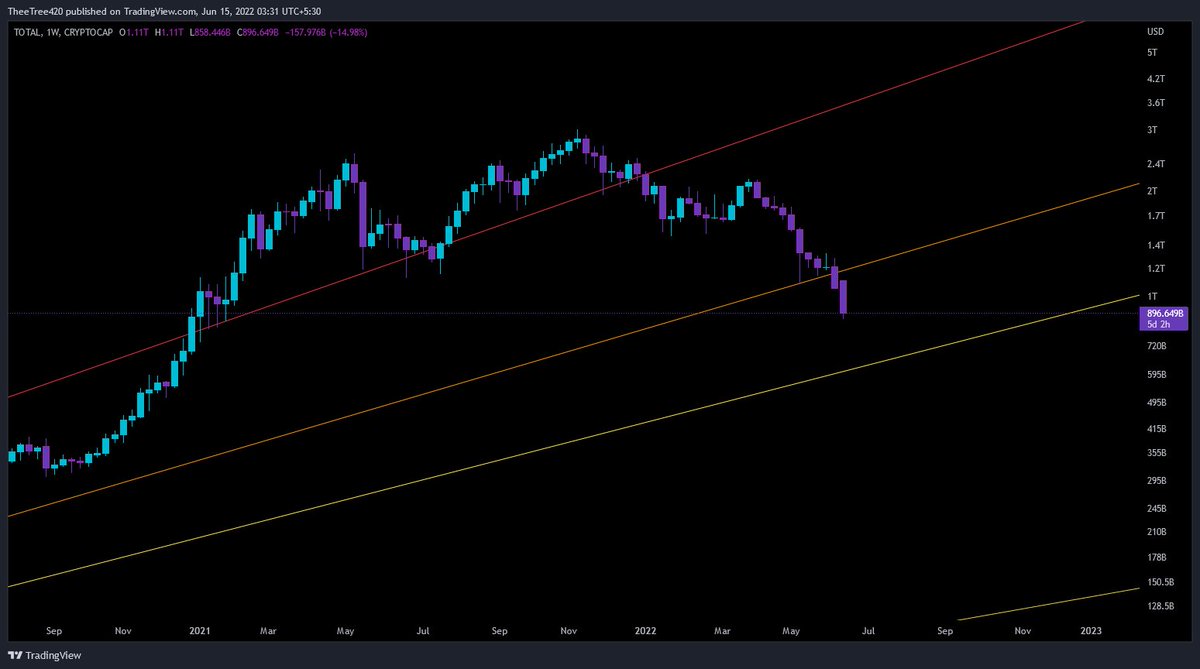1200x669 pixels.
Task: Click the 415B price axis label
Action: coord(1156,429)
